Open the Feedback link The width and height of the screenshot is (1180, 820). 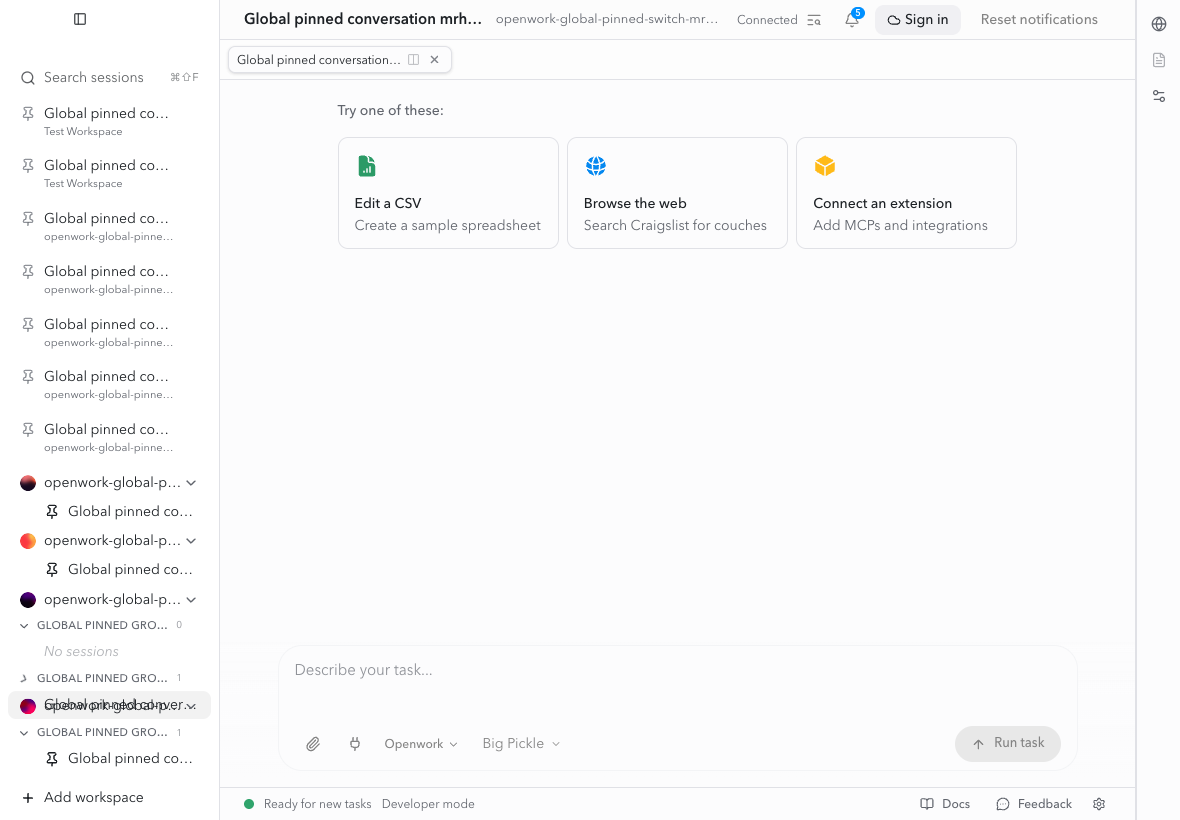coord(1034,804)
